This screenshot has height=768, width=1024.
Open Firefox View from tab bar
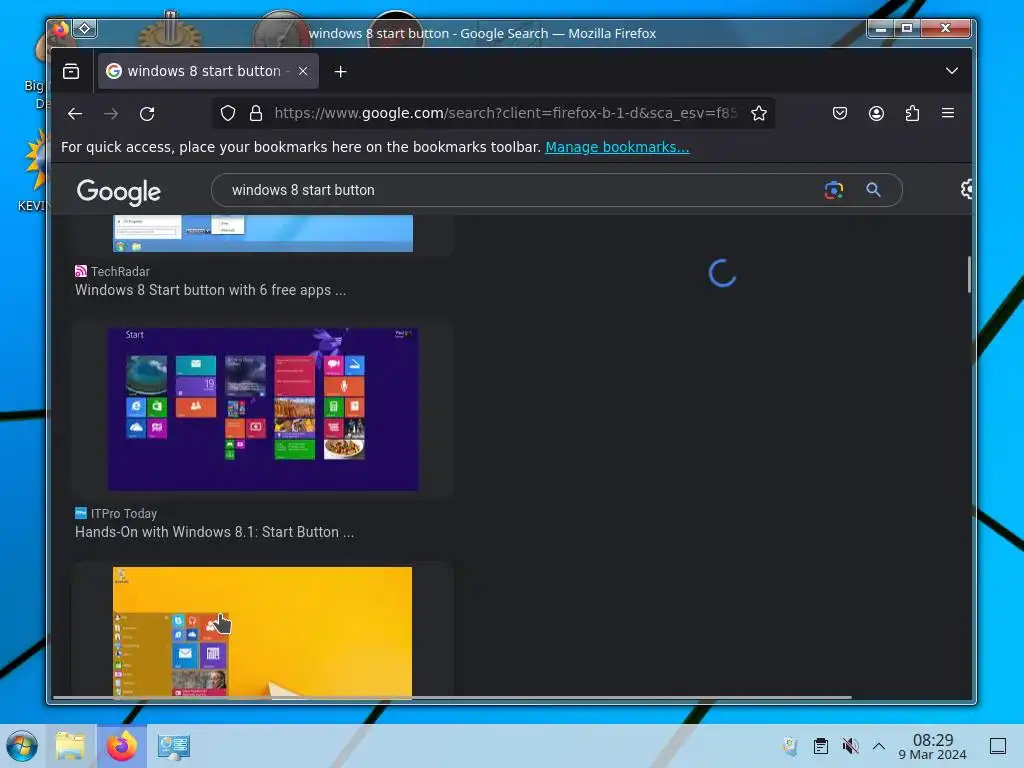[x=71, y=71]
